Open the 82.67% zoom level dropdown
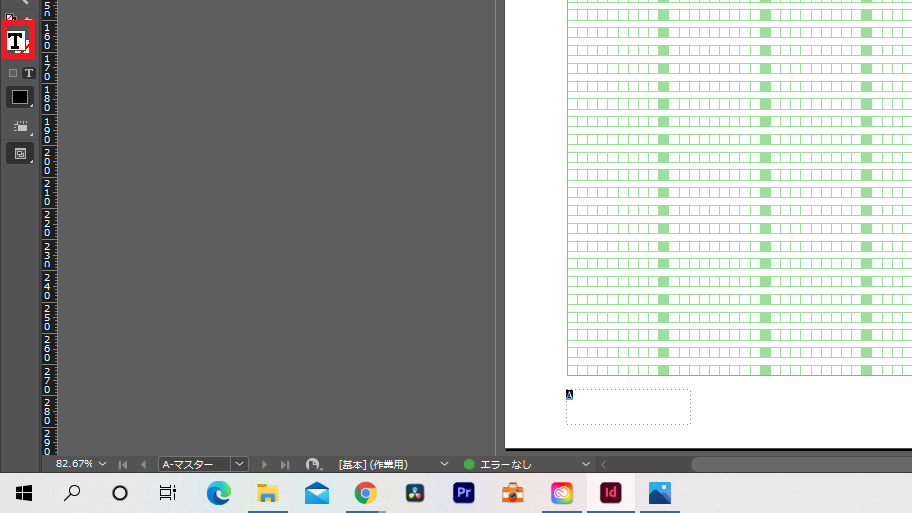 point(102,464)
